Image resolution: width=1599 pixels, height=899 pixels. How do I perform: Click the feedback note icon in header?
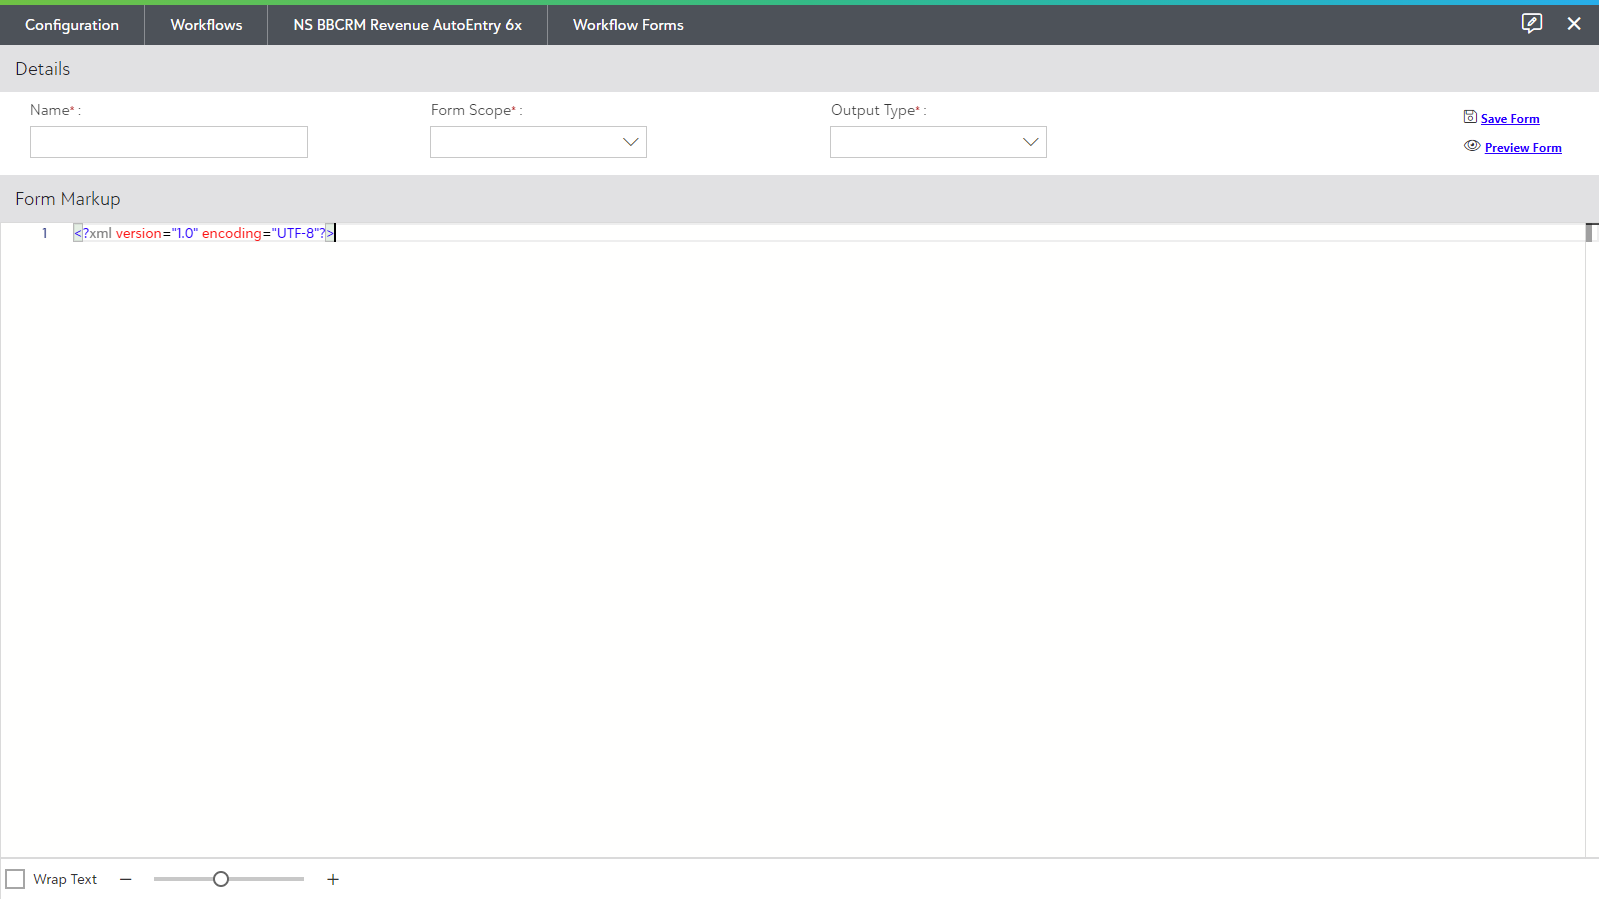pyautogui.click(x=1531, y=23)
